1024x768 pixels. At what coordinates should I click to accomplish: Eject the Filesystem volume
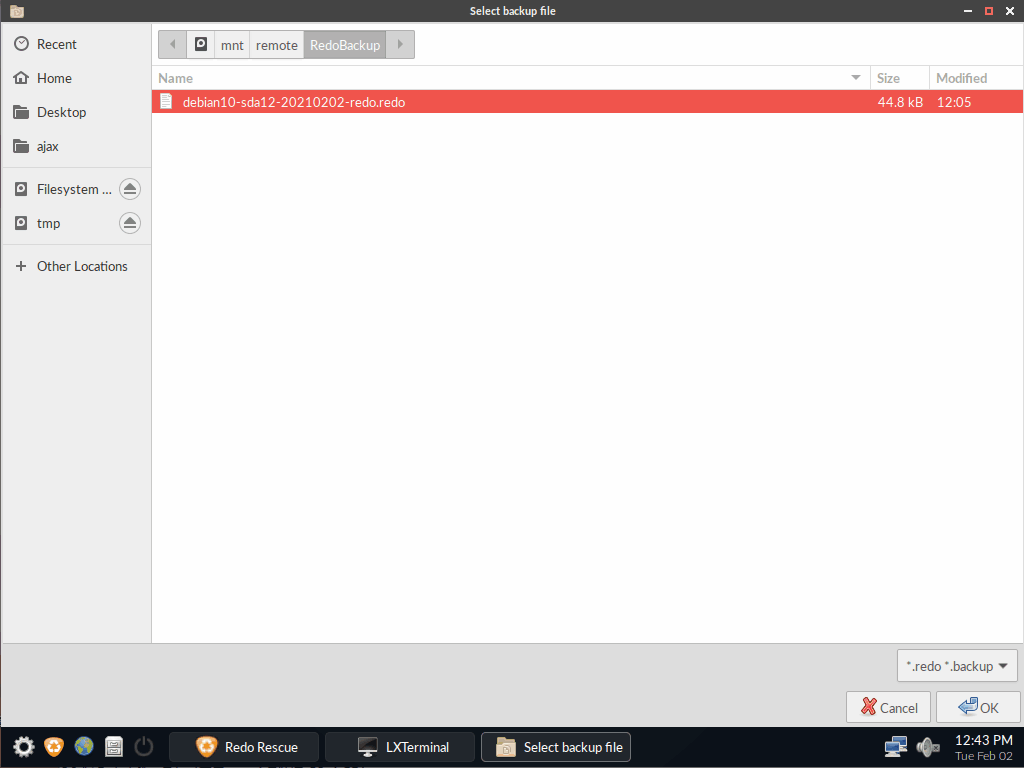129,188
